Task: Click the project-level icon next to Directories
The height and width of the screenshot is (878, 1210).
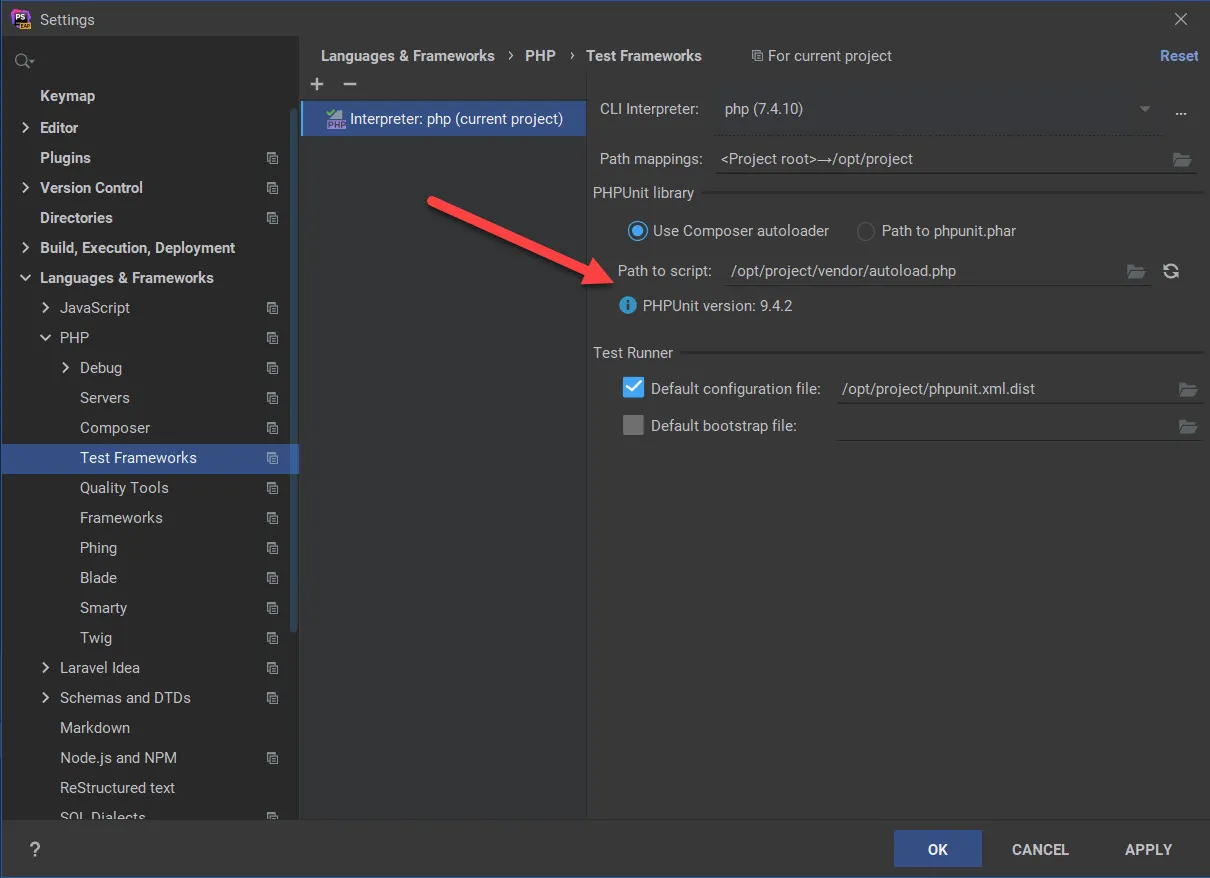Action: (272, 218)
